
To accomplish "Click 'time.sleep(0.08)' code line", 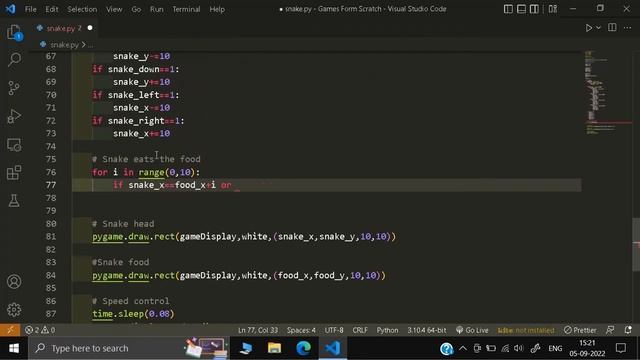I will click(x=133, y=313).
